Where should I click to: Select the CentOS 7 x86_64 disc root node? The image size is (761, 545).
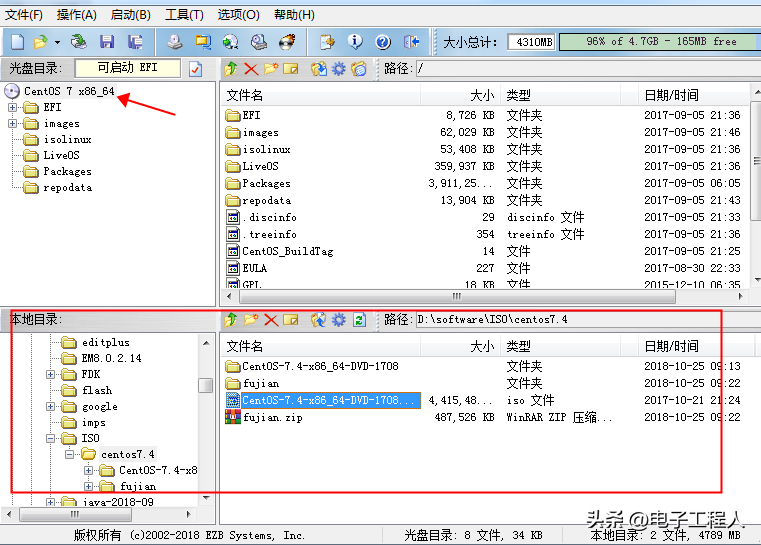point(69,91)
